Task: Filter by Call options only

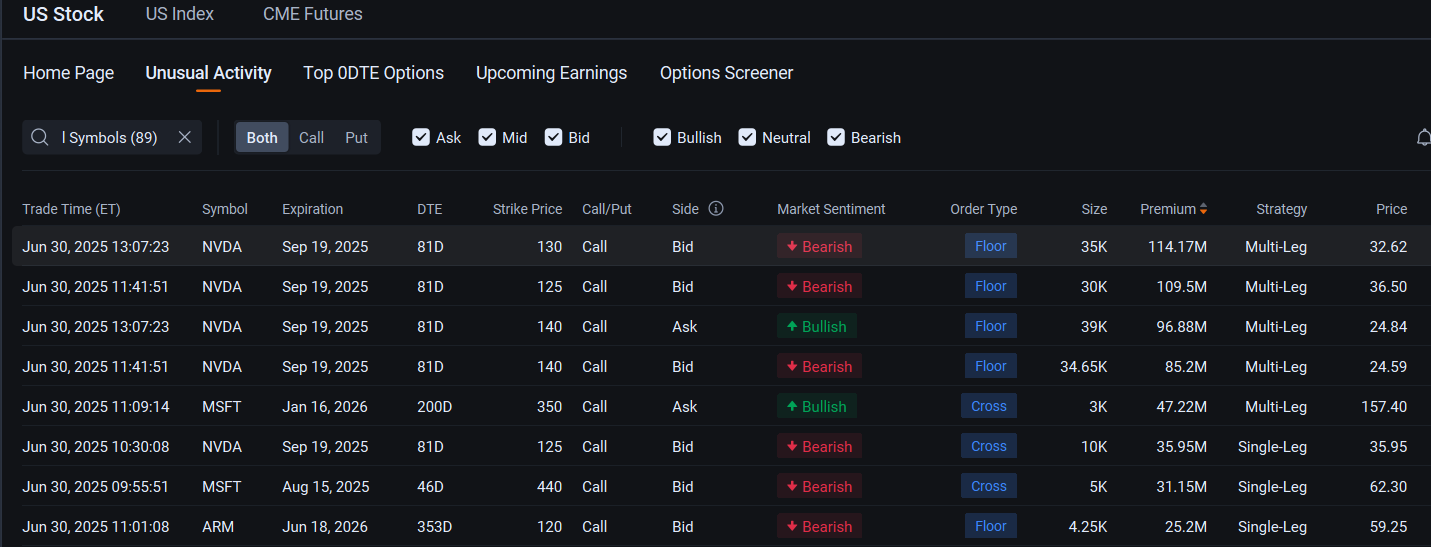Action: (x=312, y=137)
